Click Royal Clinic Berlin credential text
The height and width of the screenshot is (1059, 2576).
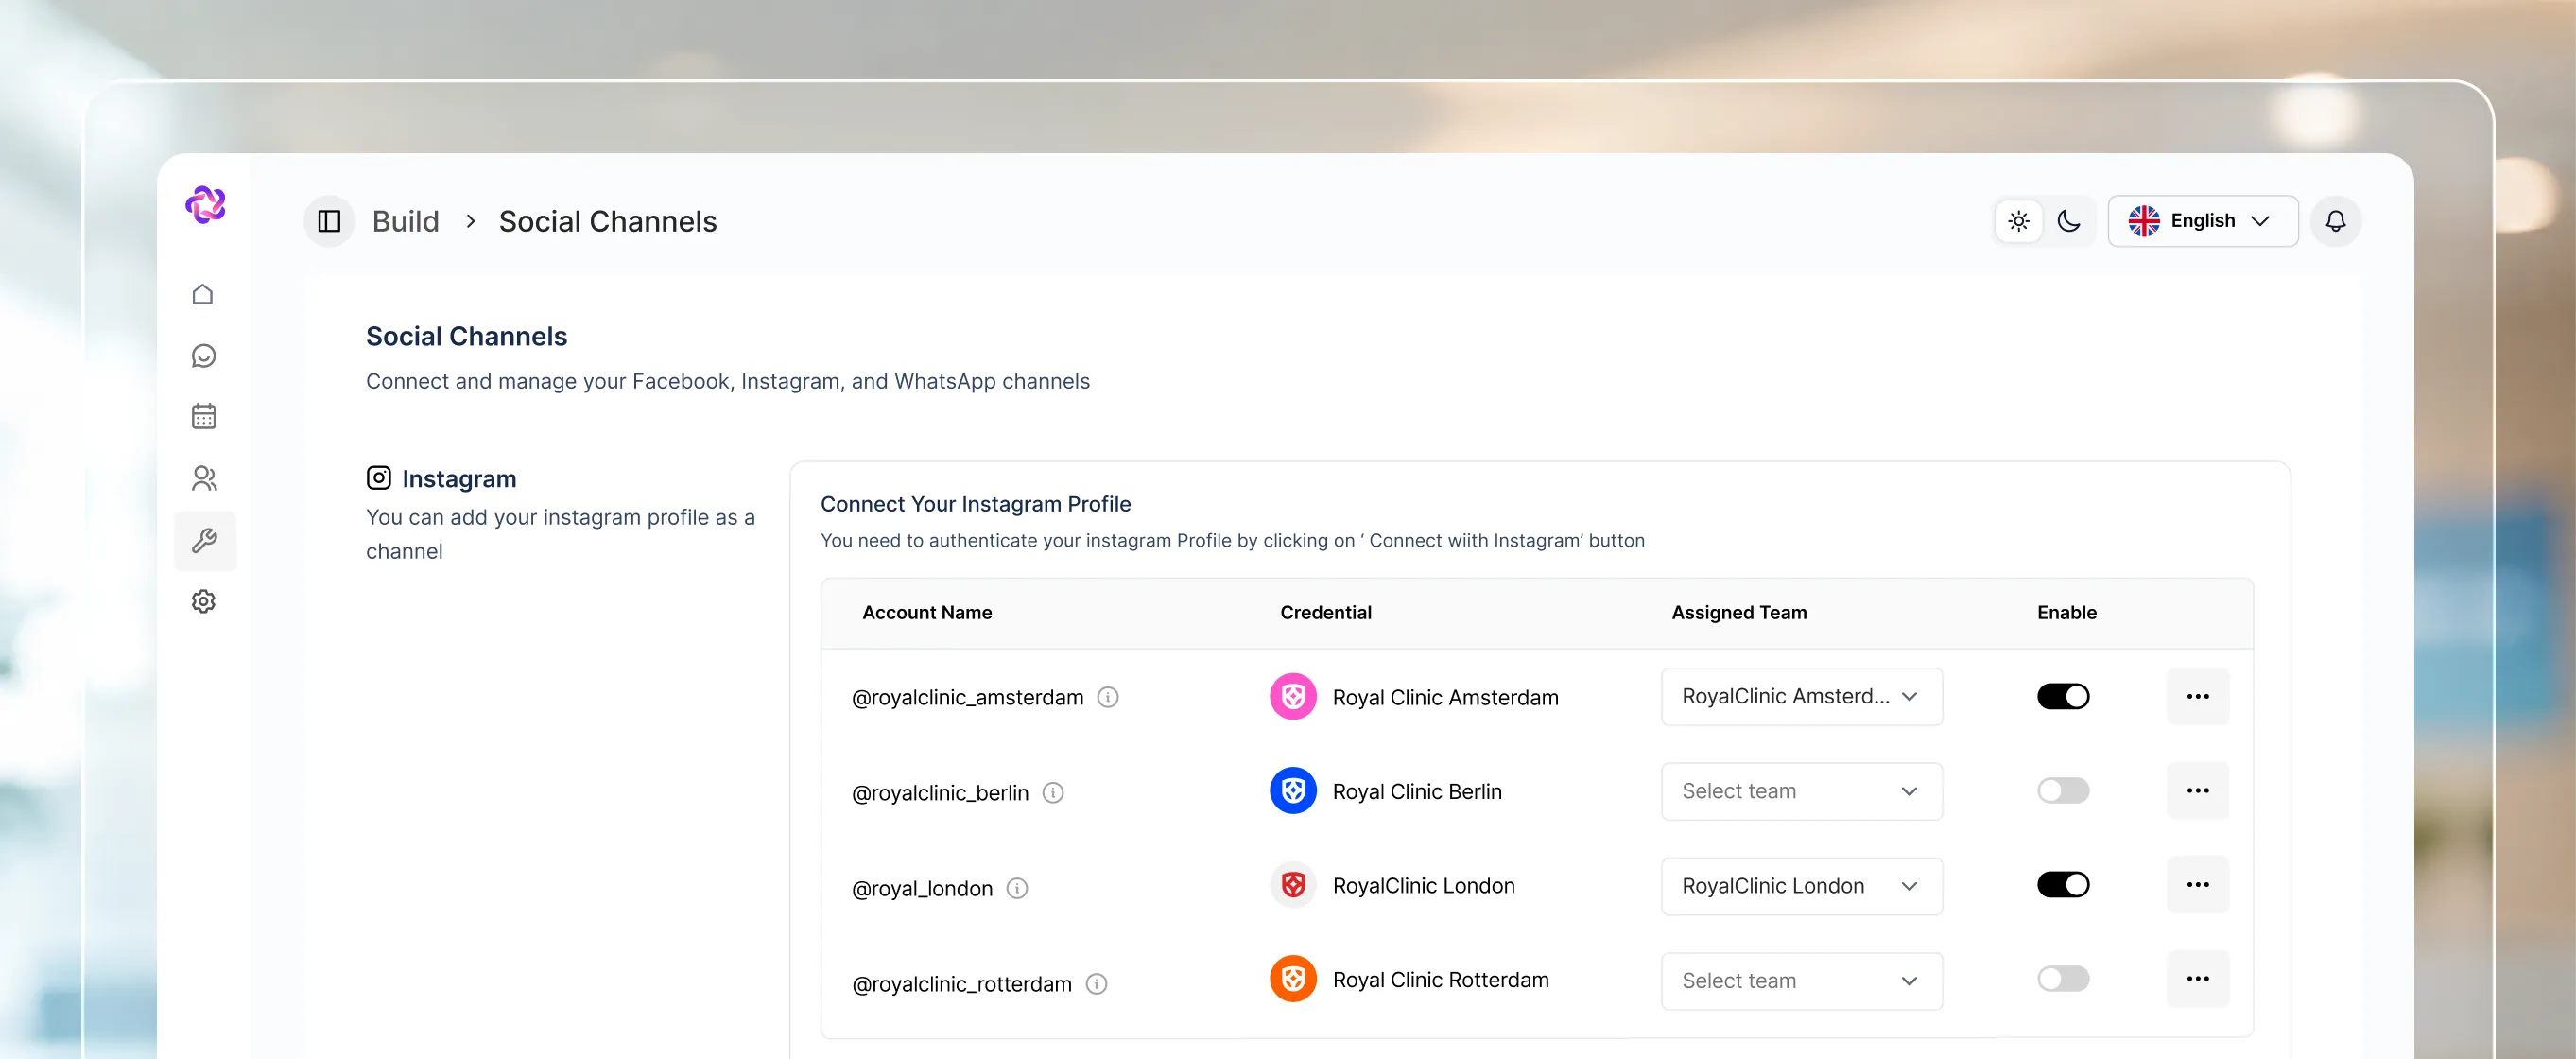click(1417, 791)
